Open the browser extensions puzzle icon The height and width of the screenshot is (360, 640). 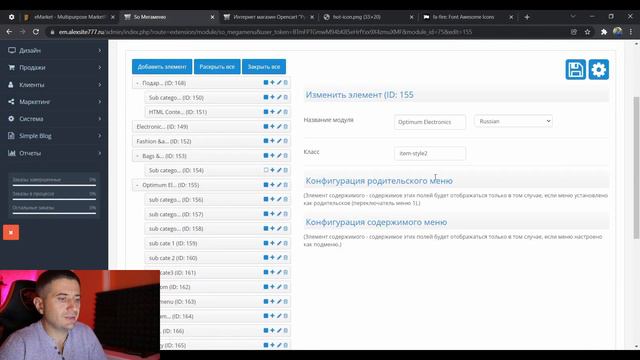point(604,31)
